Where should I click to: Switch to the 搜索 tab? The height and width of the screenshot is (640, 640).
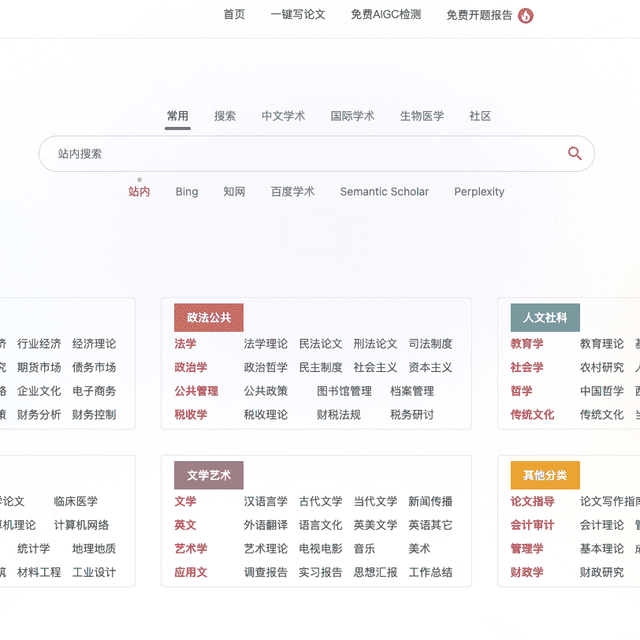[225, 116]
